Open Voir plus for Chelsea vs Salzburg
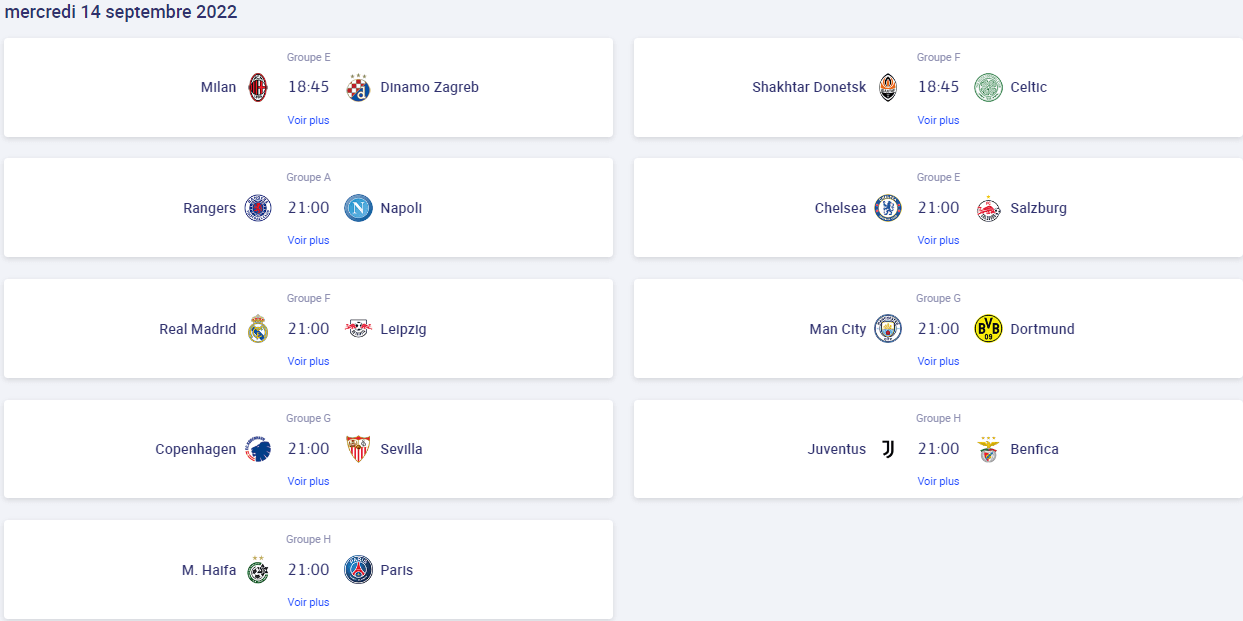Viewport: 1243px width, 621px height. click(938, 240)
